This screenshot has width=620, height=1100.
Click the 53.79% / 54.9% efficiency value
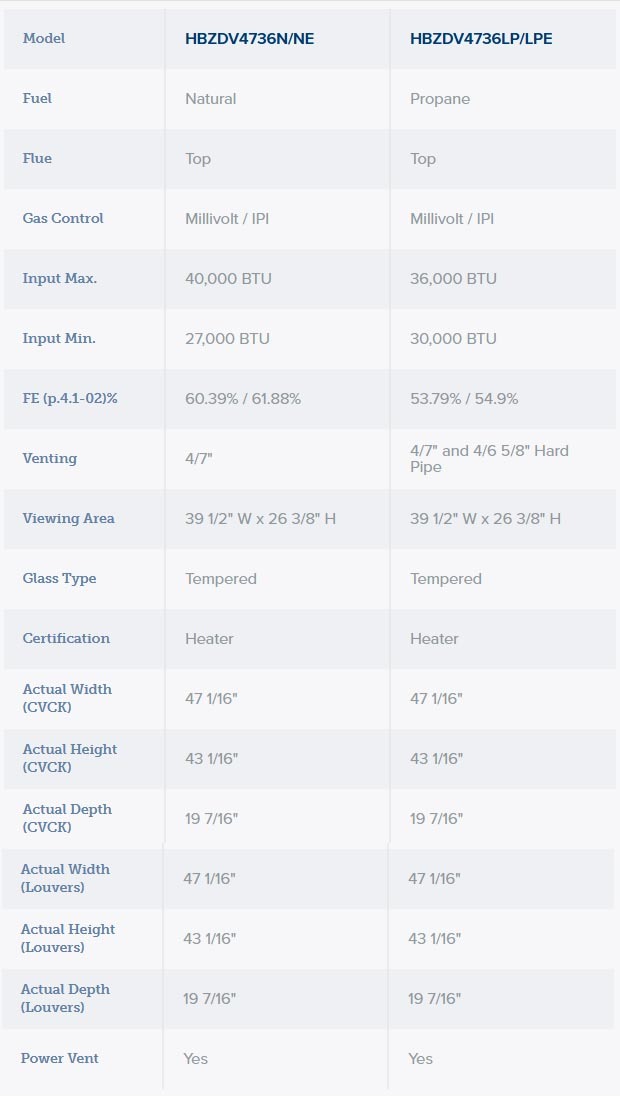click(x=464, y=398)
